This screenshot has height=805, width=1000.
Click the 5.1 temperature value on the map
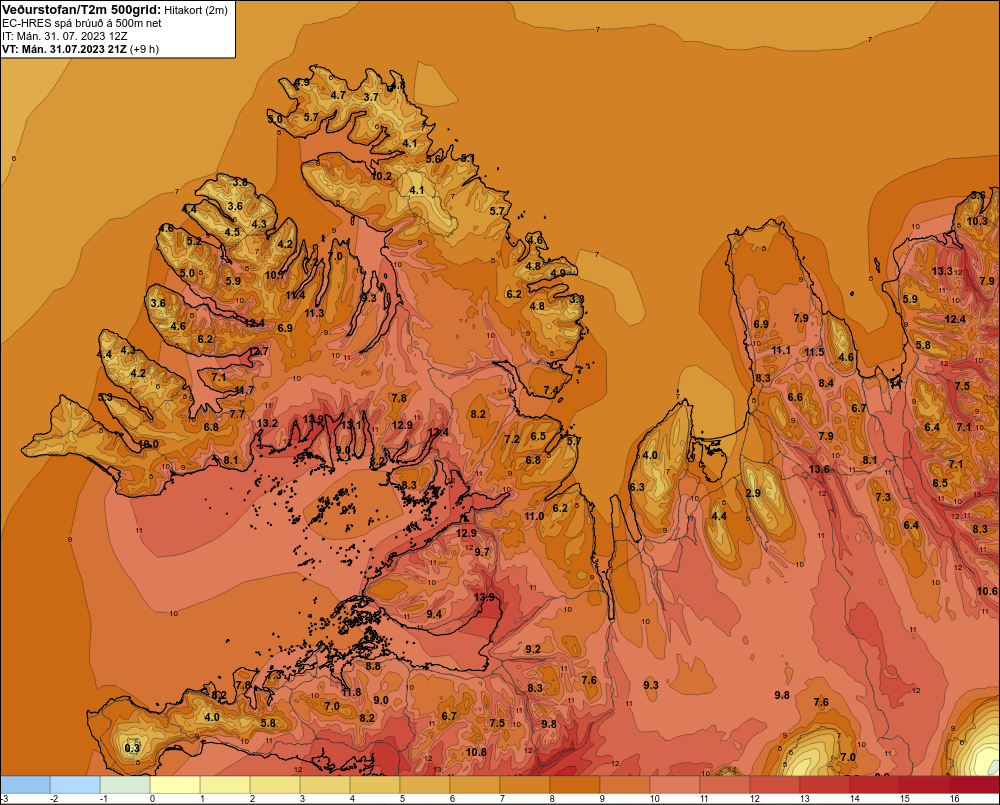coord(468,158)
